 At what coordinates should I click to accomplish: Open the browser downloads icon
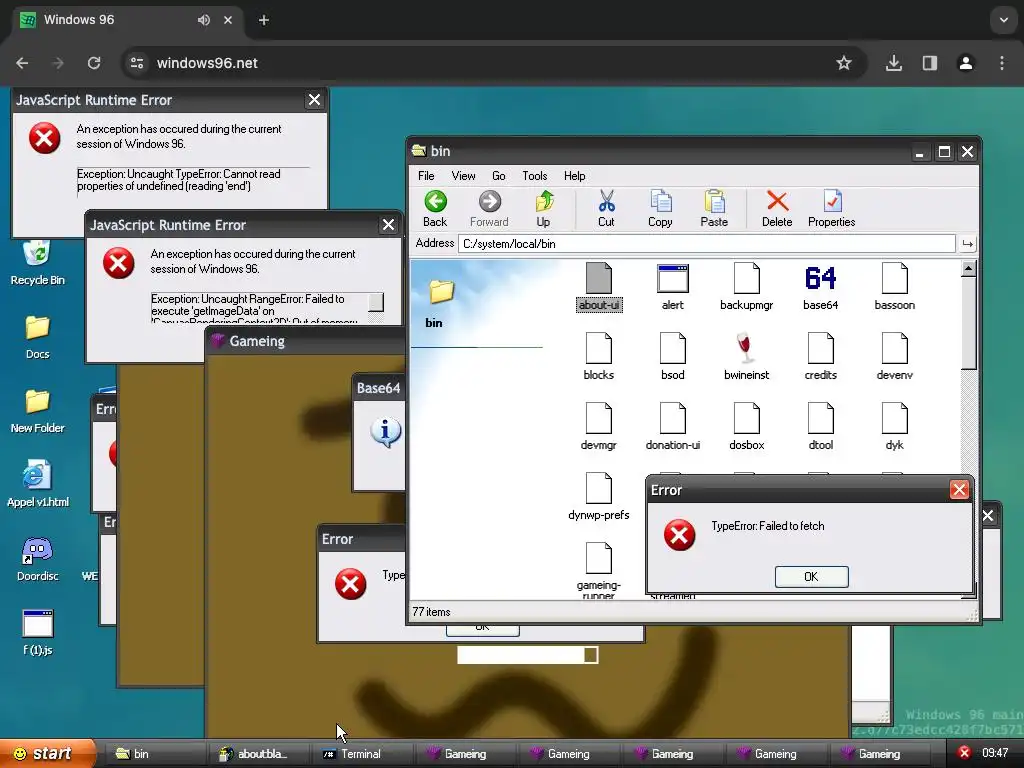click(893, 63)
